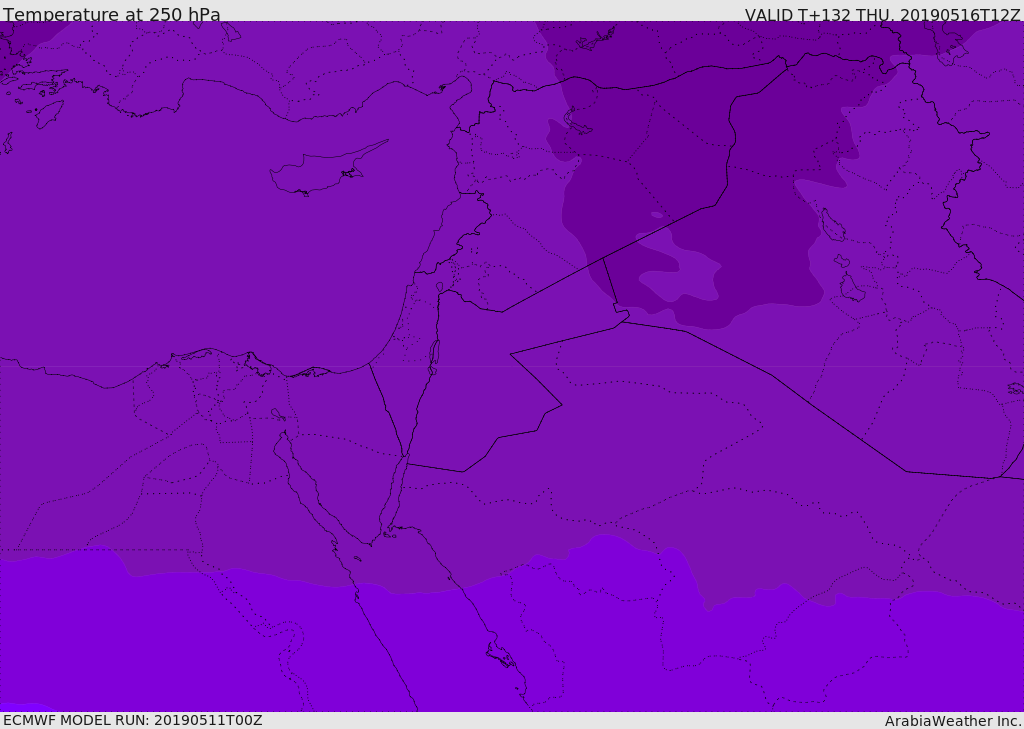Click the 'ArabiaWeather Inc.' credit text

952,721
